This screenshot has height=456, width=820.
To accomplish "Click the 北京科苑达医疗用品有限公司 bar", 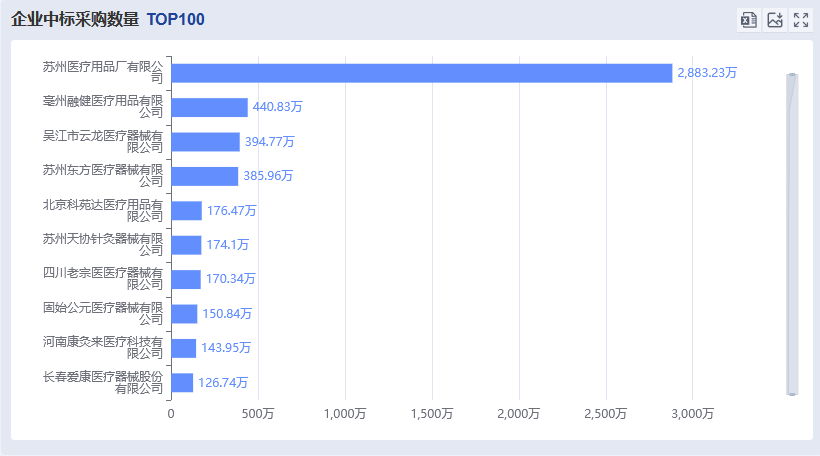I will pos(186,210).
